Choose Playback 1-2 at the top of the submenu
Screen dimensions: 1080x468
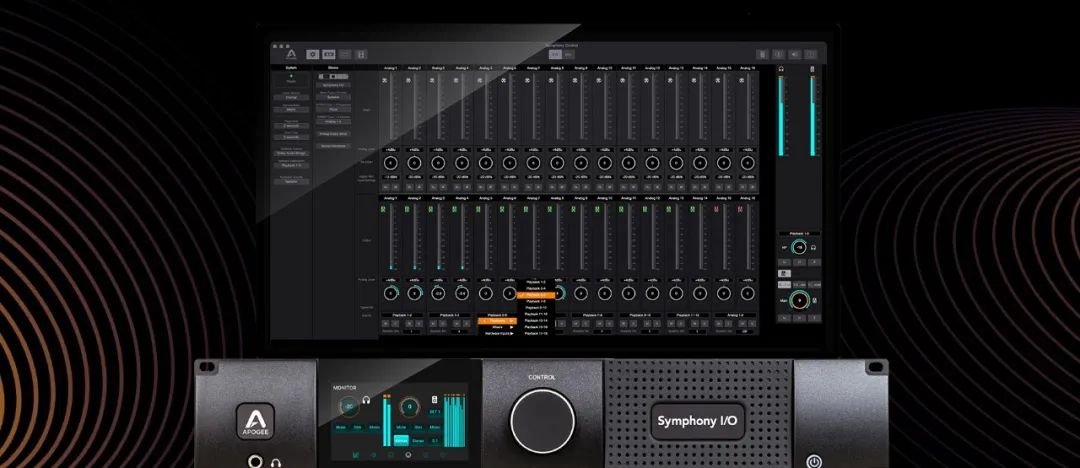[x=535, y=283]
